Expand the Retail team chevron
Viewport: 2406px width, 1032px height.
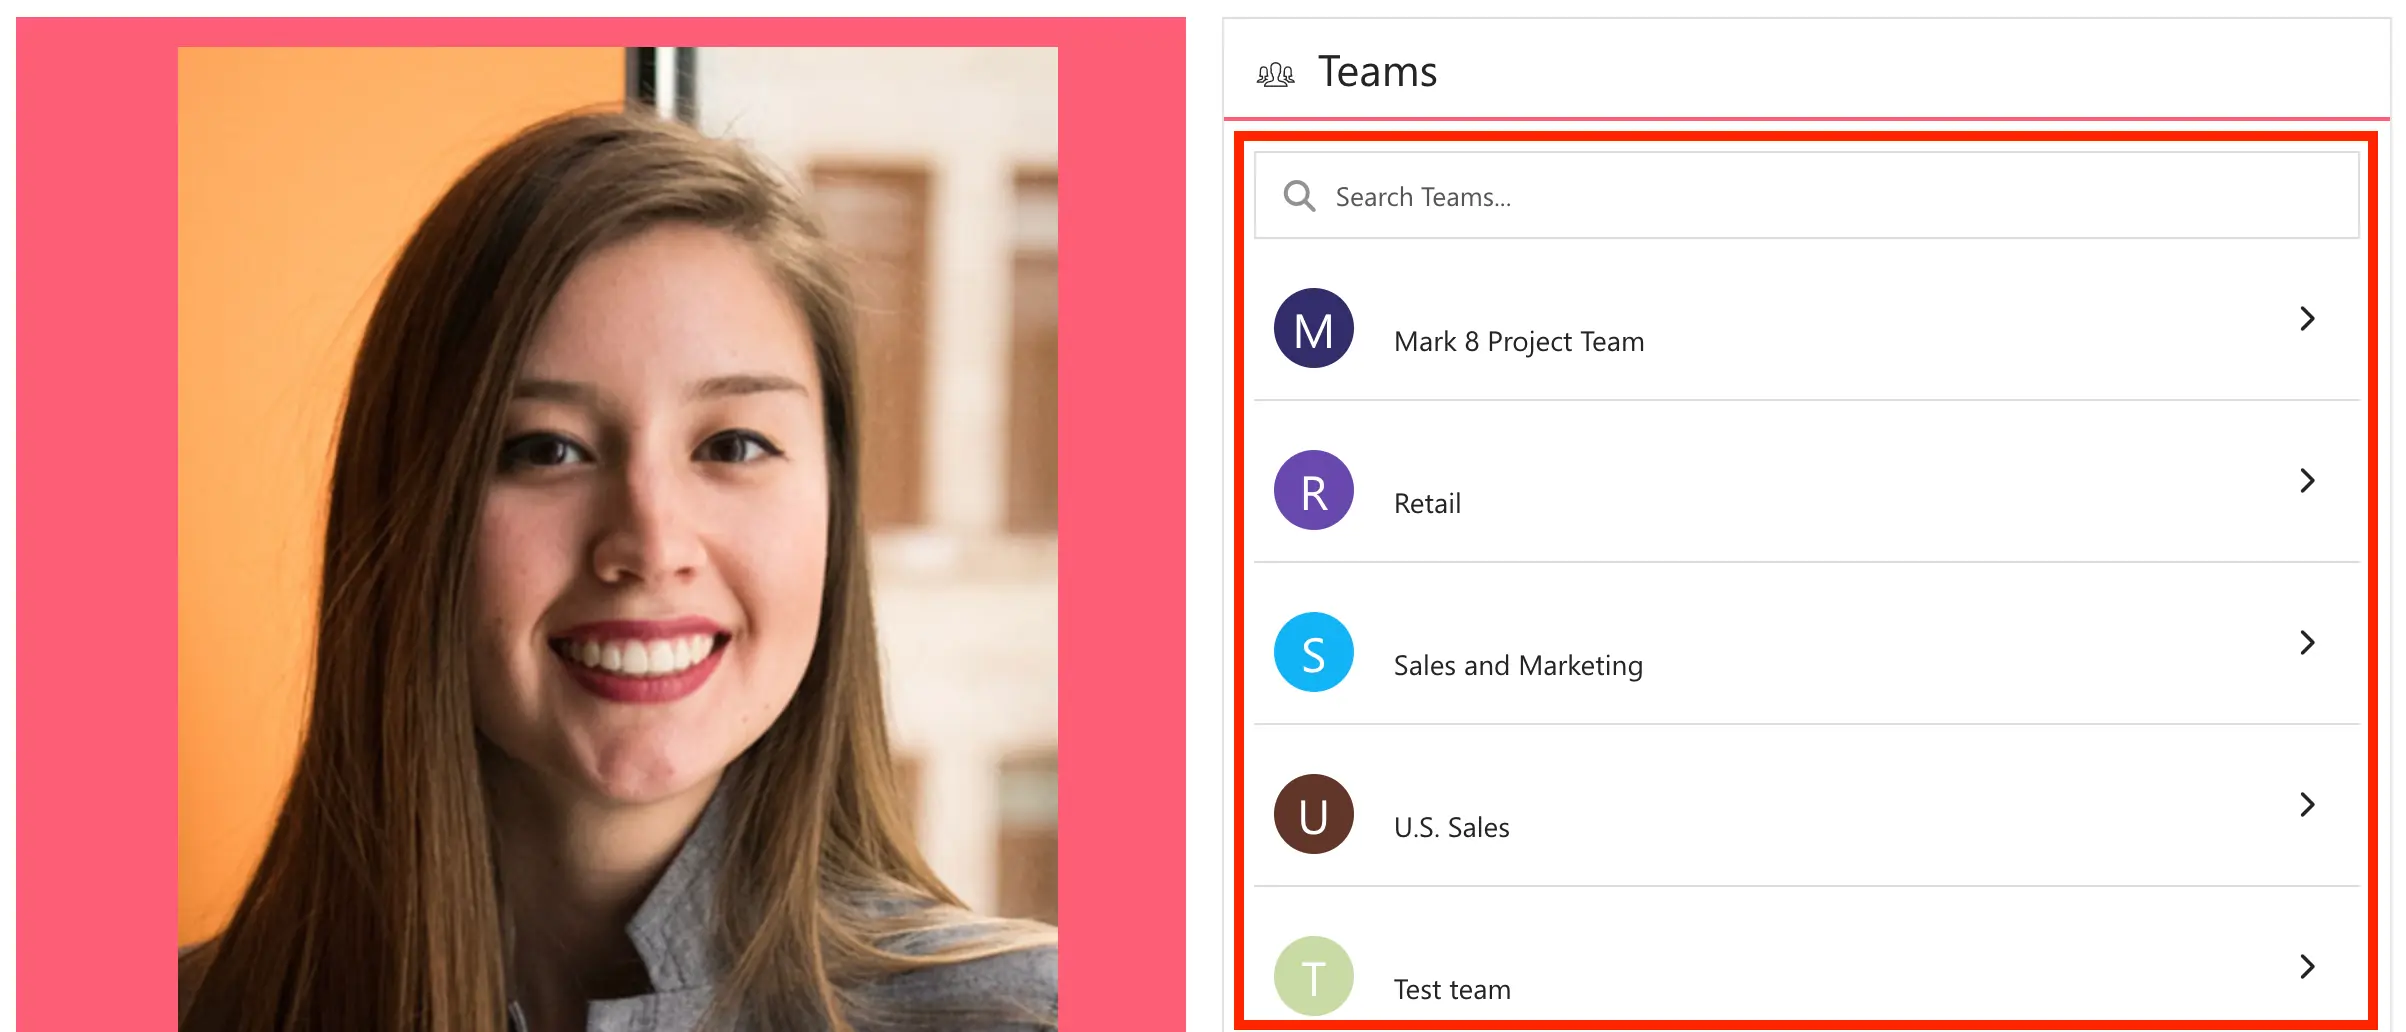point(2307,481)
